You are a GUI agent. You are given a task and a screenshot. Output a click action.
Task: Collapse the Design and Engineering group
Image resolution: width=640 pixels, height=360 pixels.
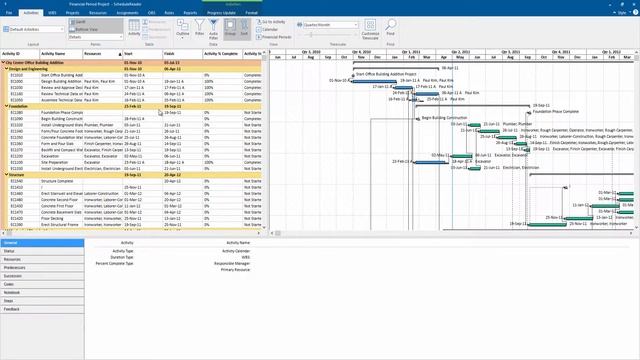[x=7, y=69]
